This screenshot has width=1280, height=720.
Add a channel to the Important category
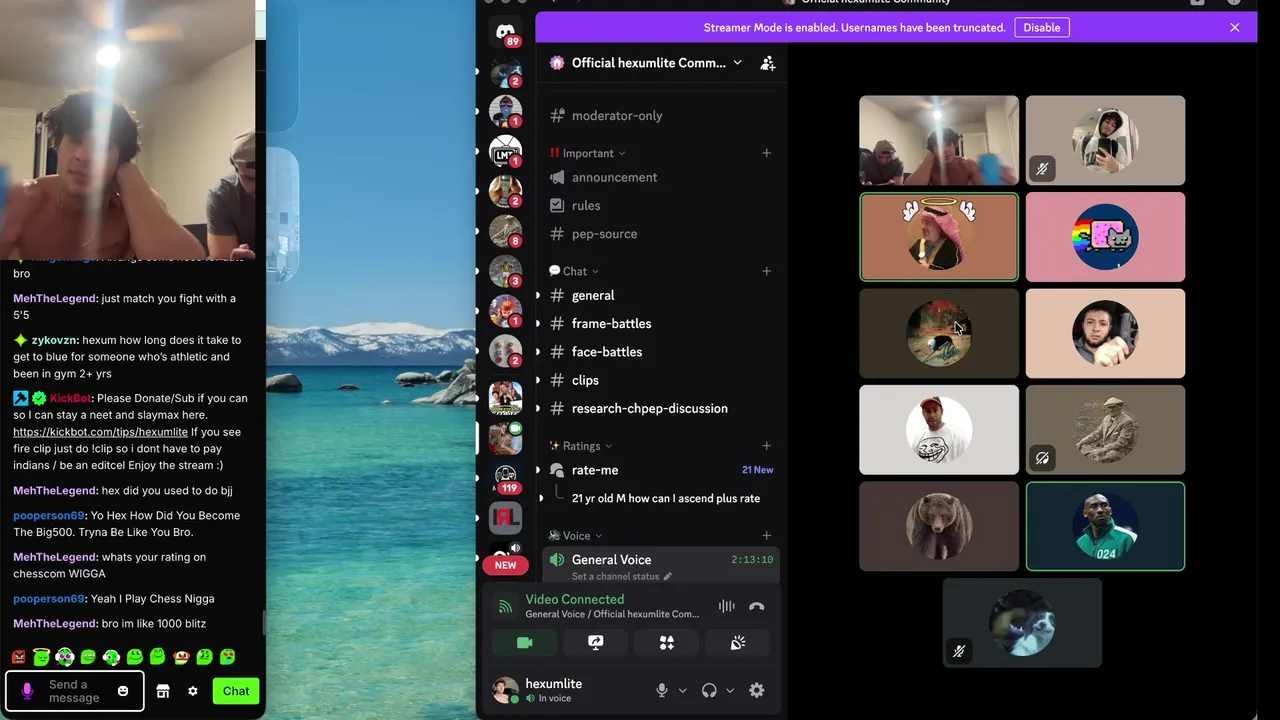click(766, 153)
